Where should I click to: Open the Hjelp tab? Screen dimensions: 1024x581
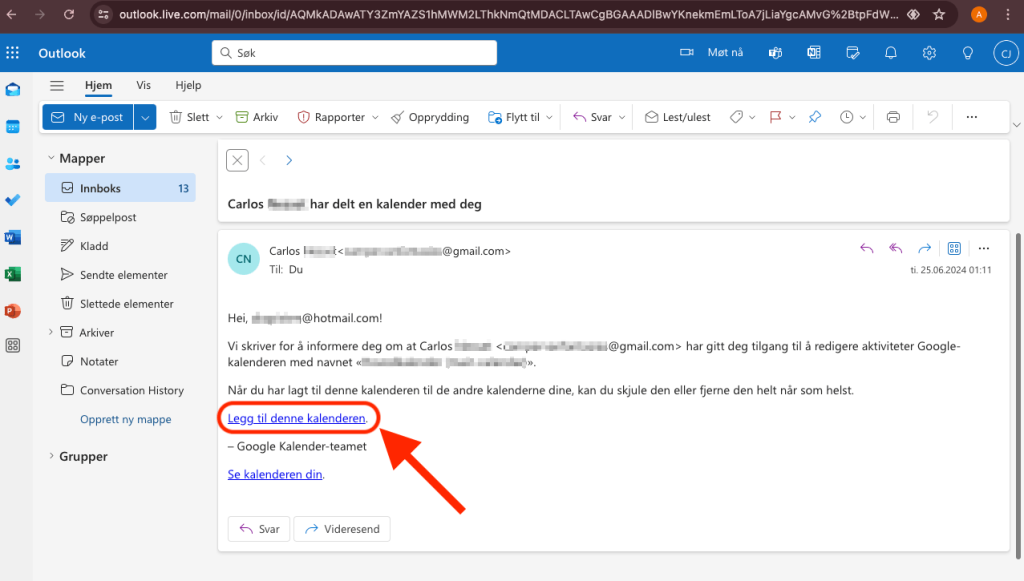pos(188,86)
